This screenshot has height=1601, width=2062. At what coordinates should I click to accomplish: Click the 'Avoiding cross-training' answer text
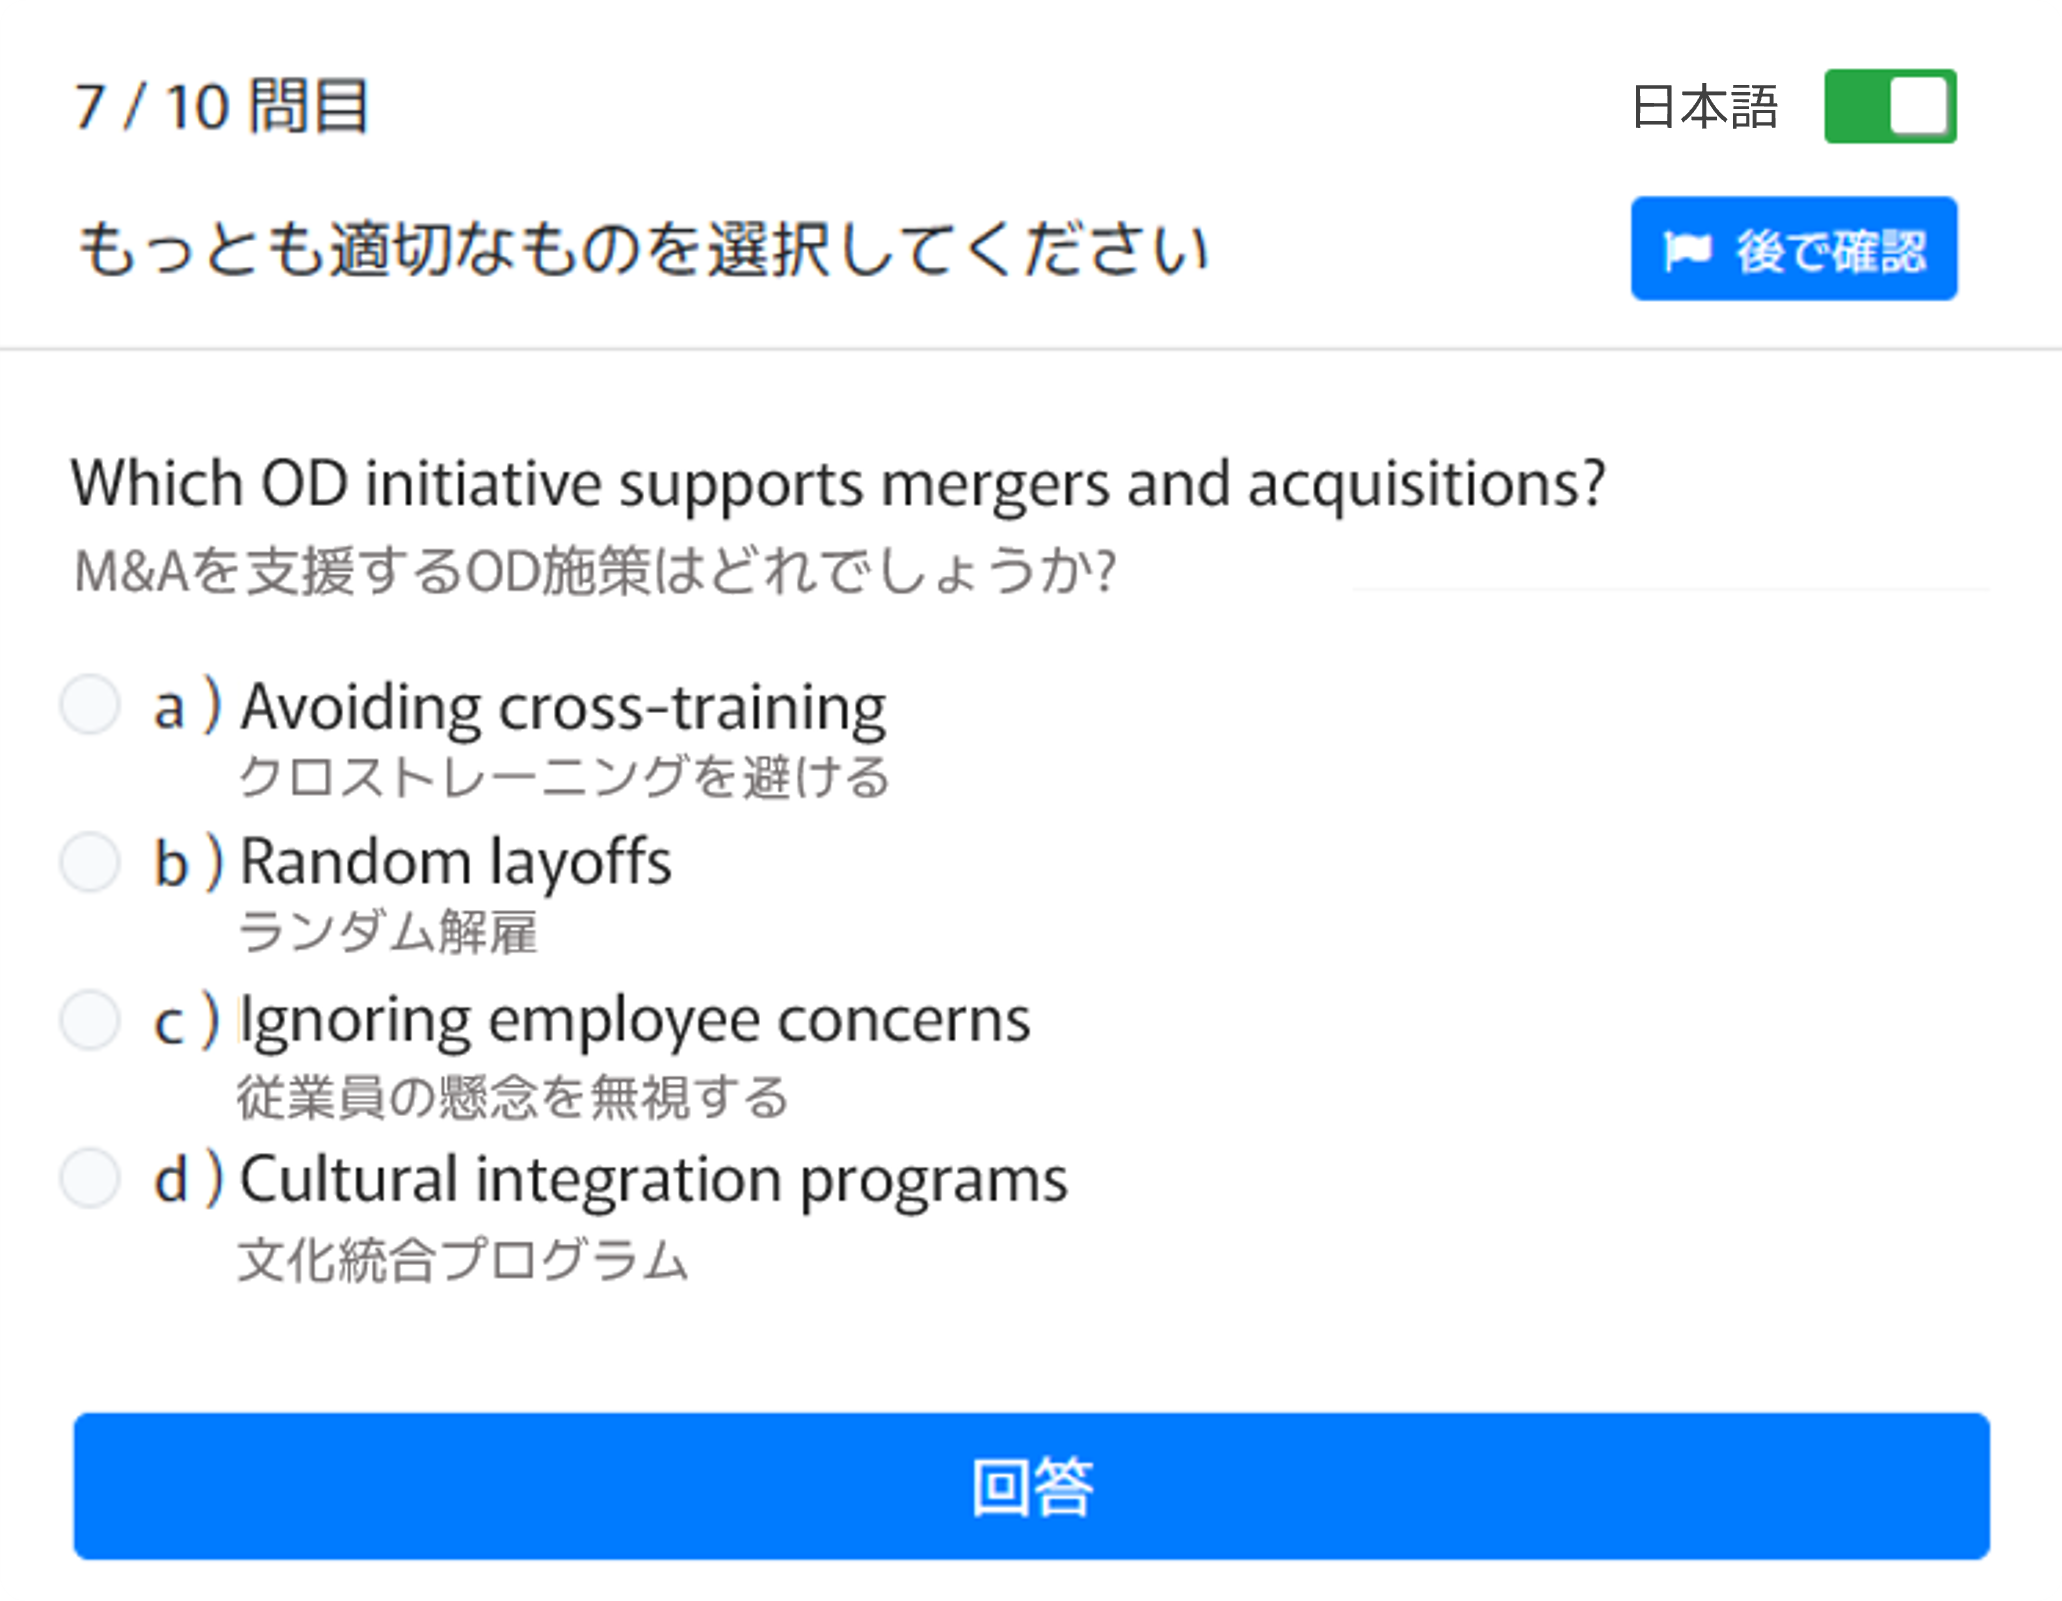tap(563, 707)
